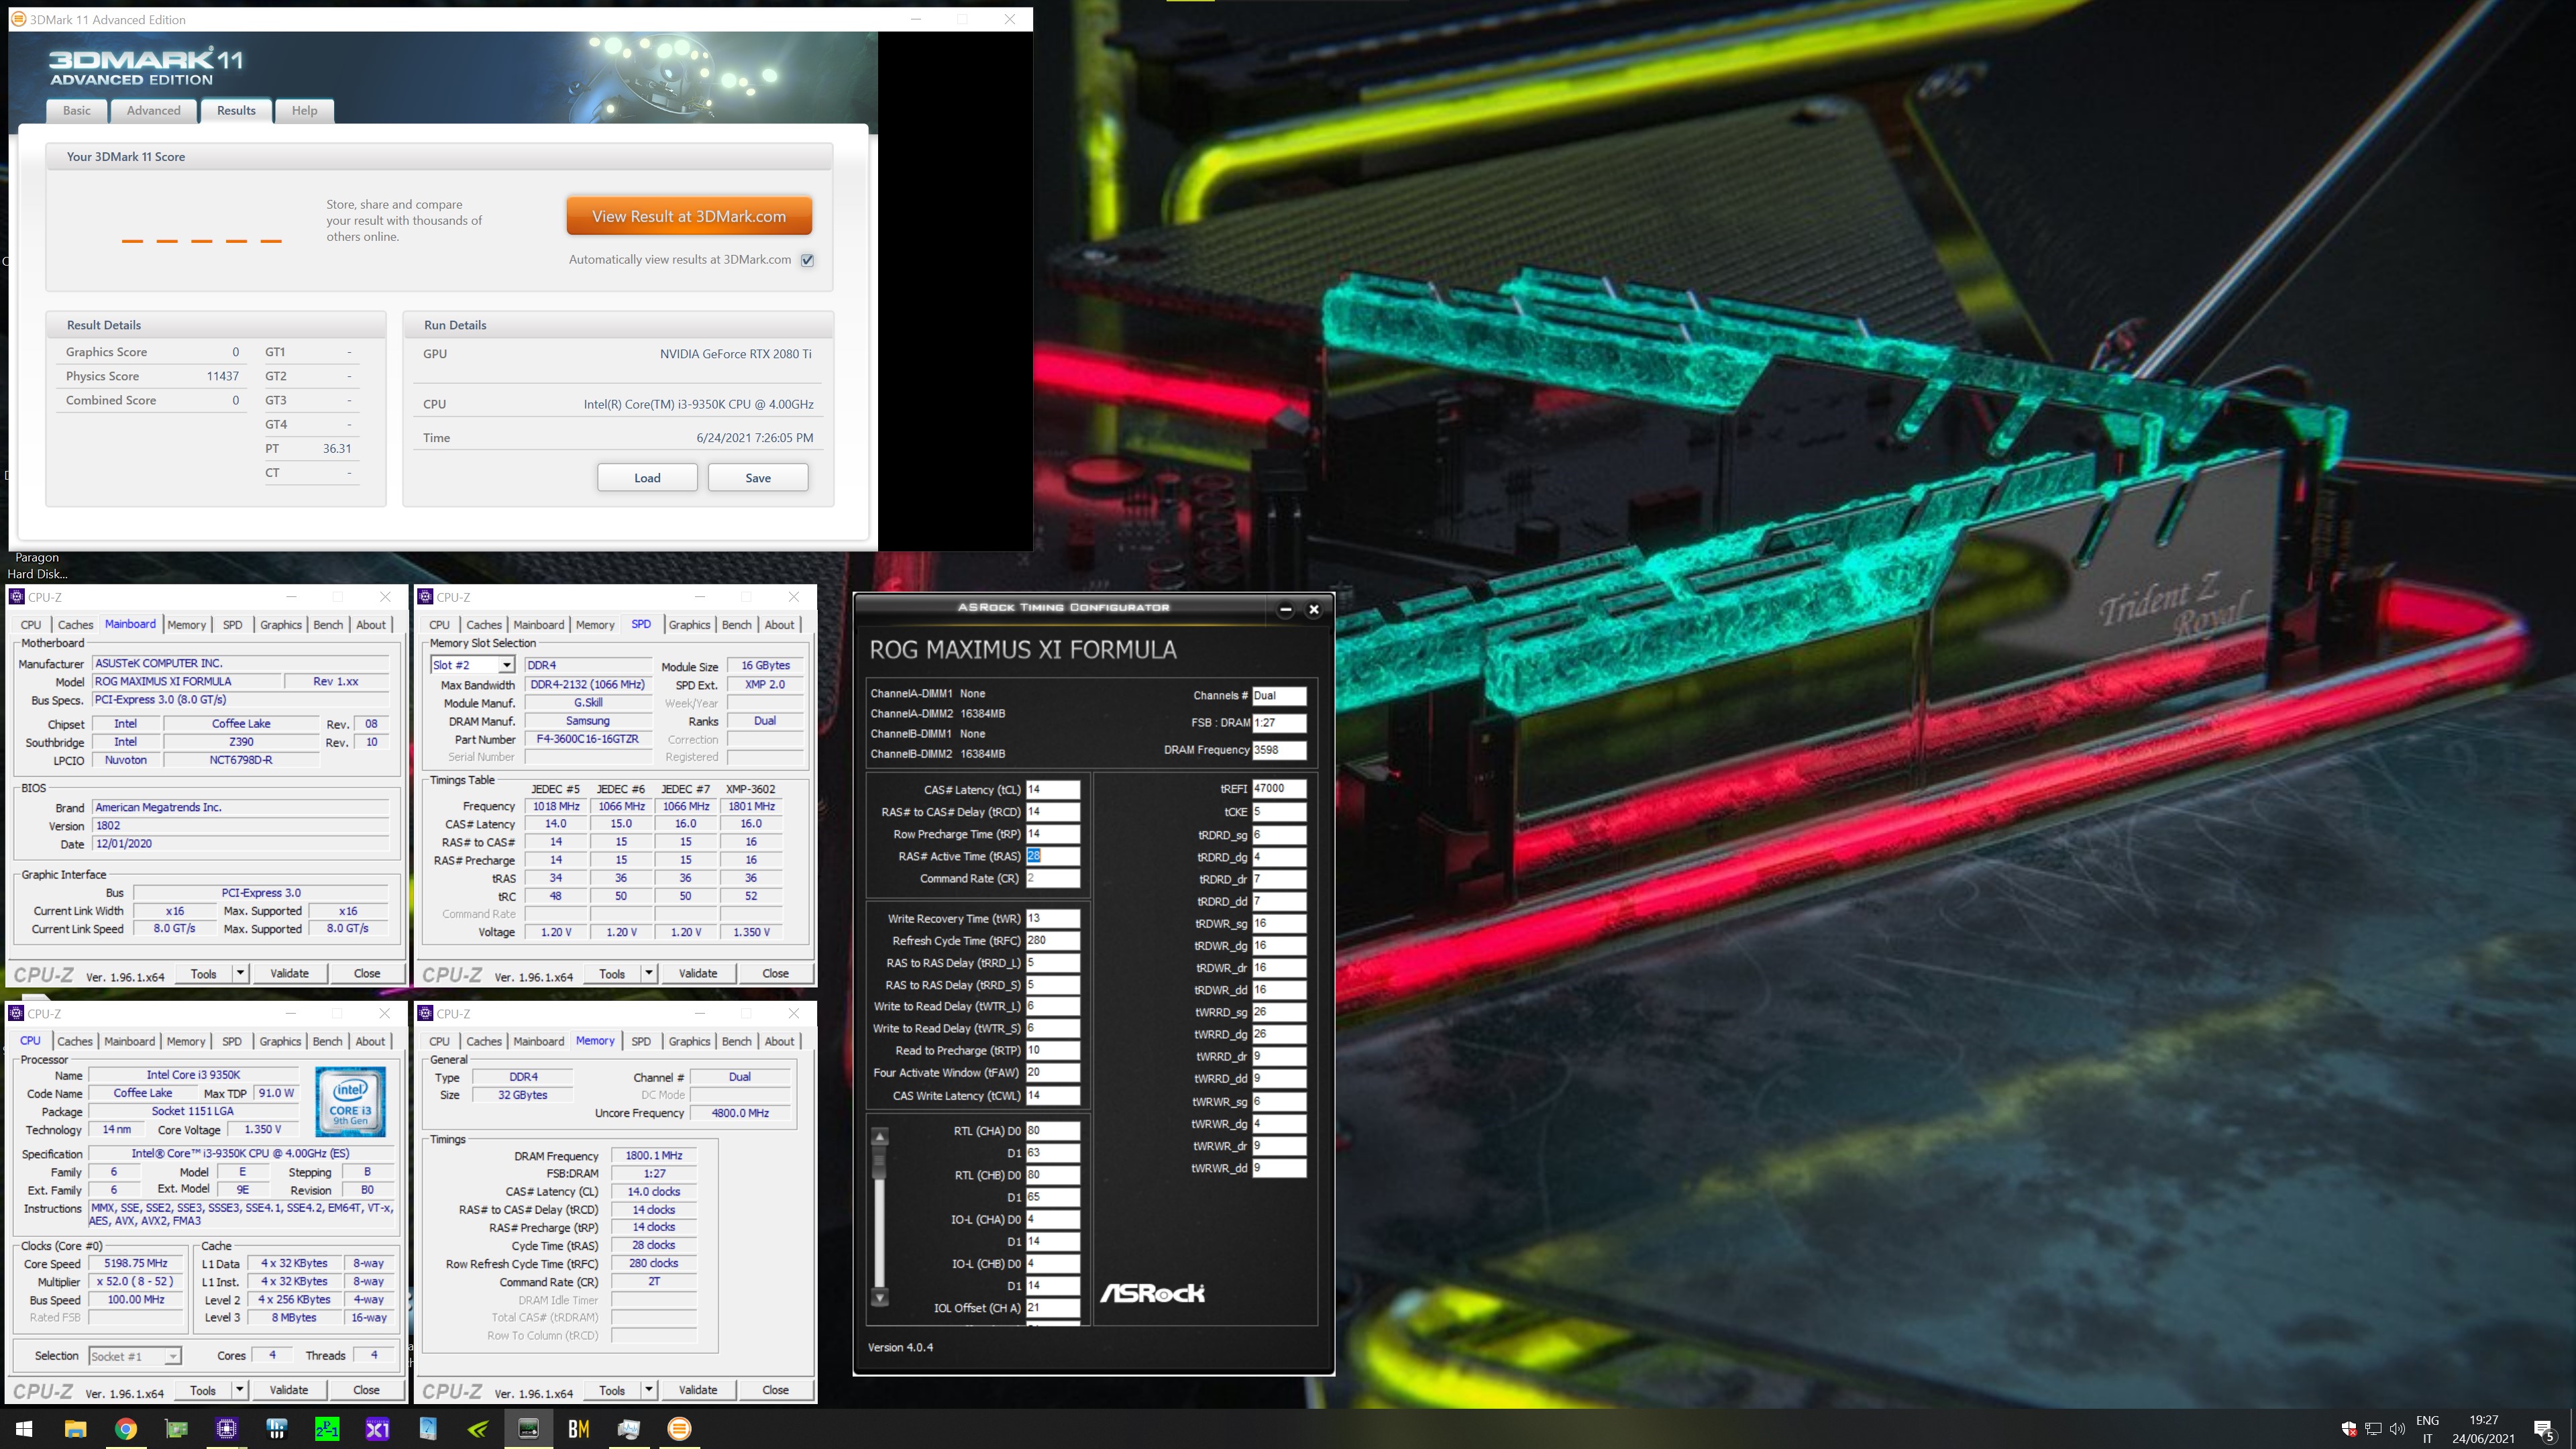Open the blue gauge meter taskbar app
2576x1449 pixels.
pyautogui.click(x=428, y=1428)
